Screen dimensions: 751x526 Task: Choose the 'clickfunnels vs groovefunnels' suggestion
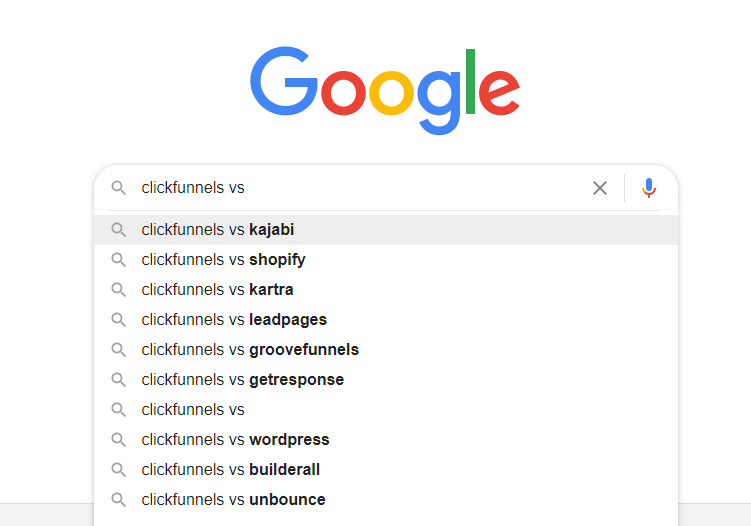click(x=250, y=350)
